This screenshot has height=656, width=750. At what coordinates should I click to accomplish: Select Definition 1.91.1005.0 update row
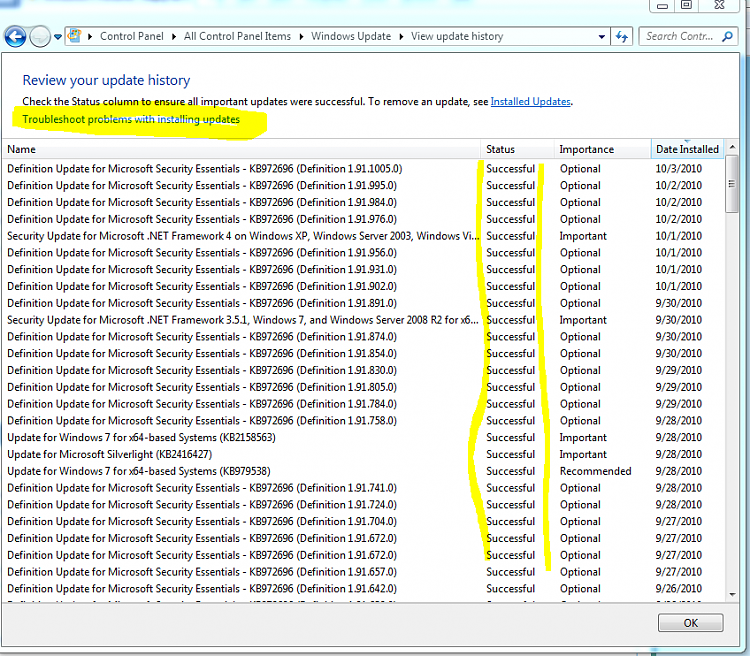363,169
